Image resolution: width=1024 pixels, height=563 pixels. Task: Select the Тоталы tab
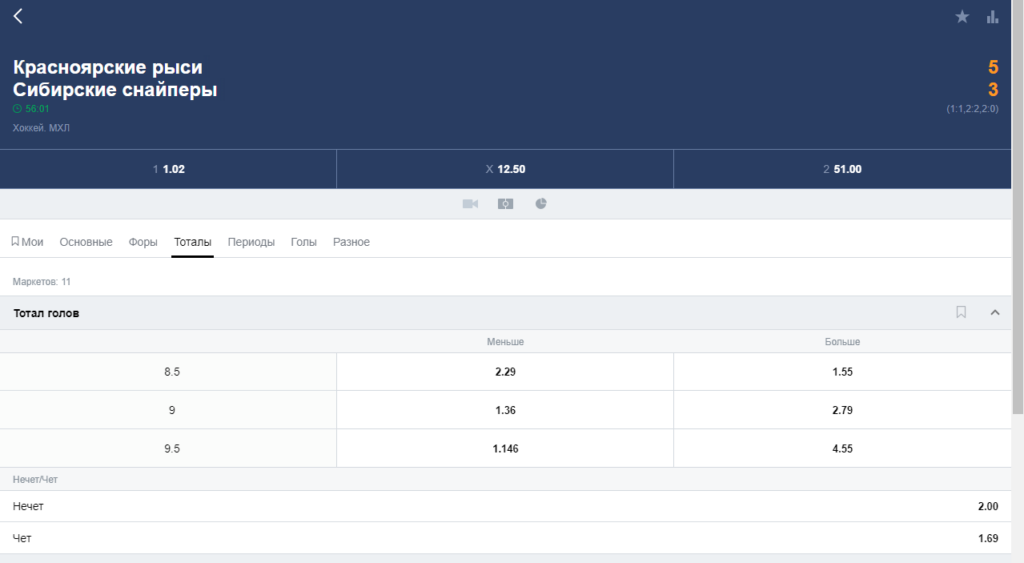193,242
